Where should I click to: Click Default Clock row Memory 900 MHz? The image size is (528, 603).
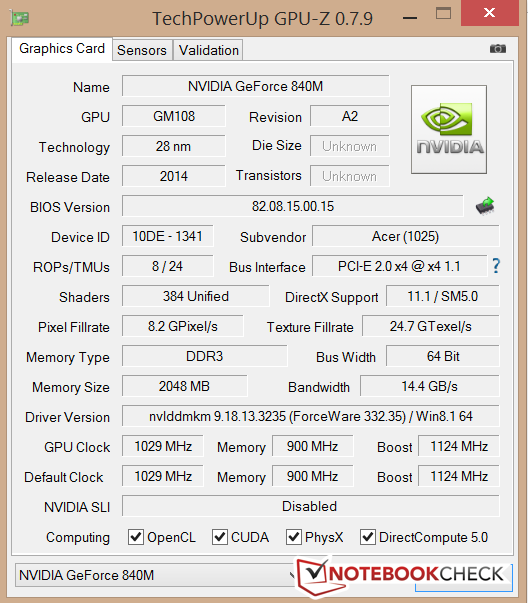click(313, 476)
